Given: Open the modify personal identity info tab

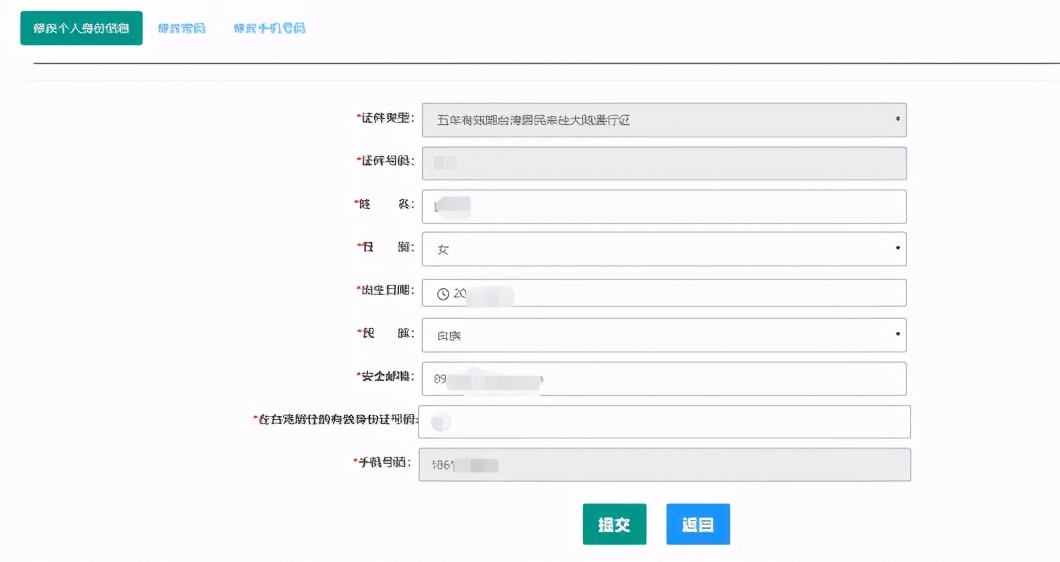Looking at the screenshot, I should (81, 28).
